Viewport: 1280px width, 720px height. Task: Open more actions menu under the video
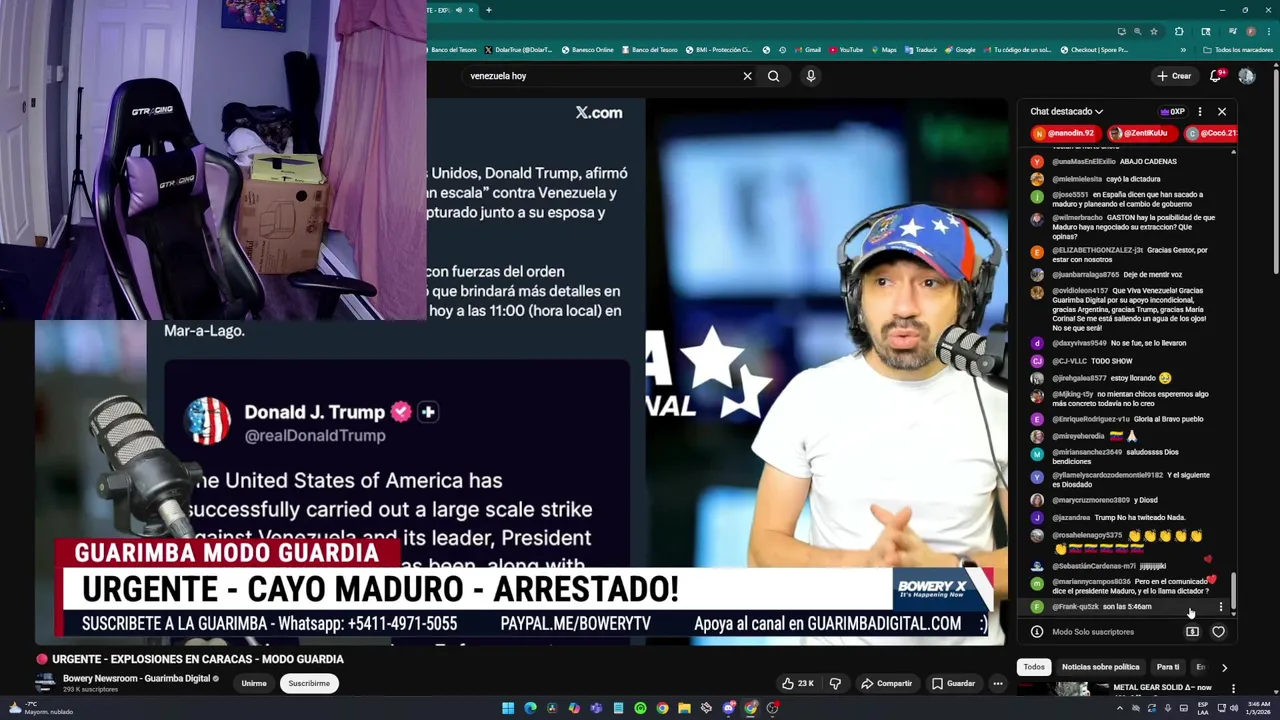(997, 684)
